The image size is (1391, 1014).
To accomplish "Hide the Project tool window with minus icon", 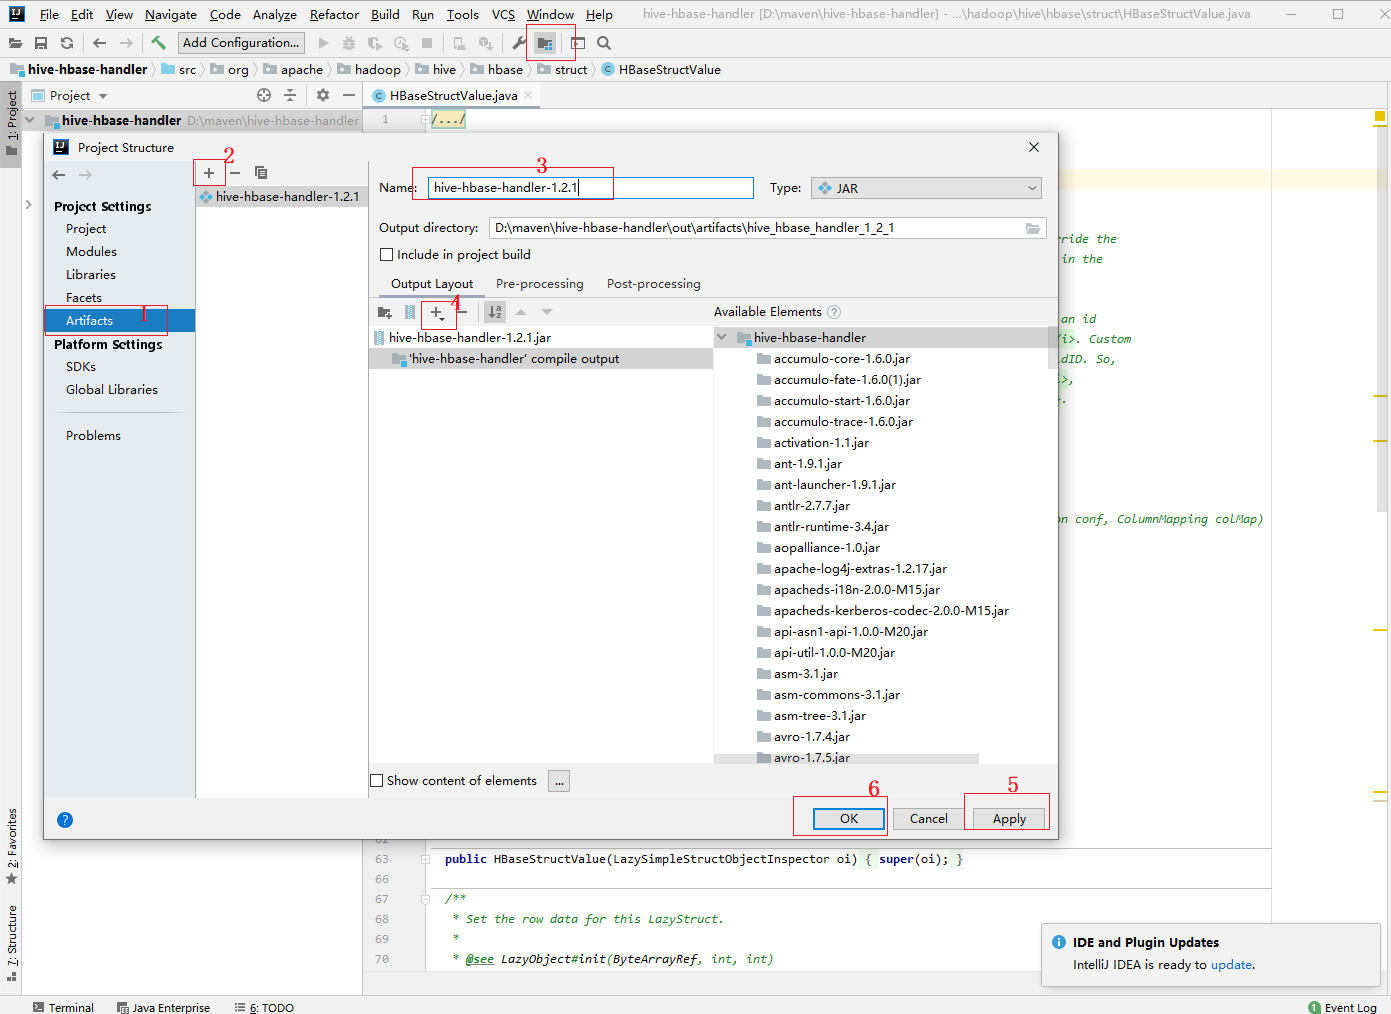I will click(x=349, y=95).
